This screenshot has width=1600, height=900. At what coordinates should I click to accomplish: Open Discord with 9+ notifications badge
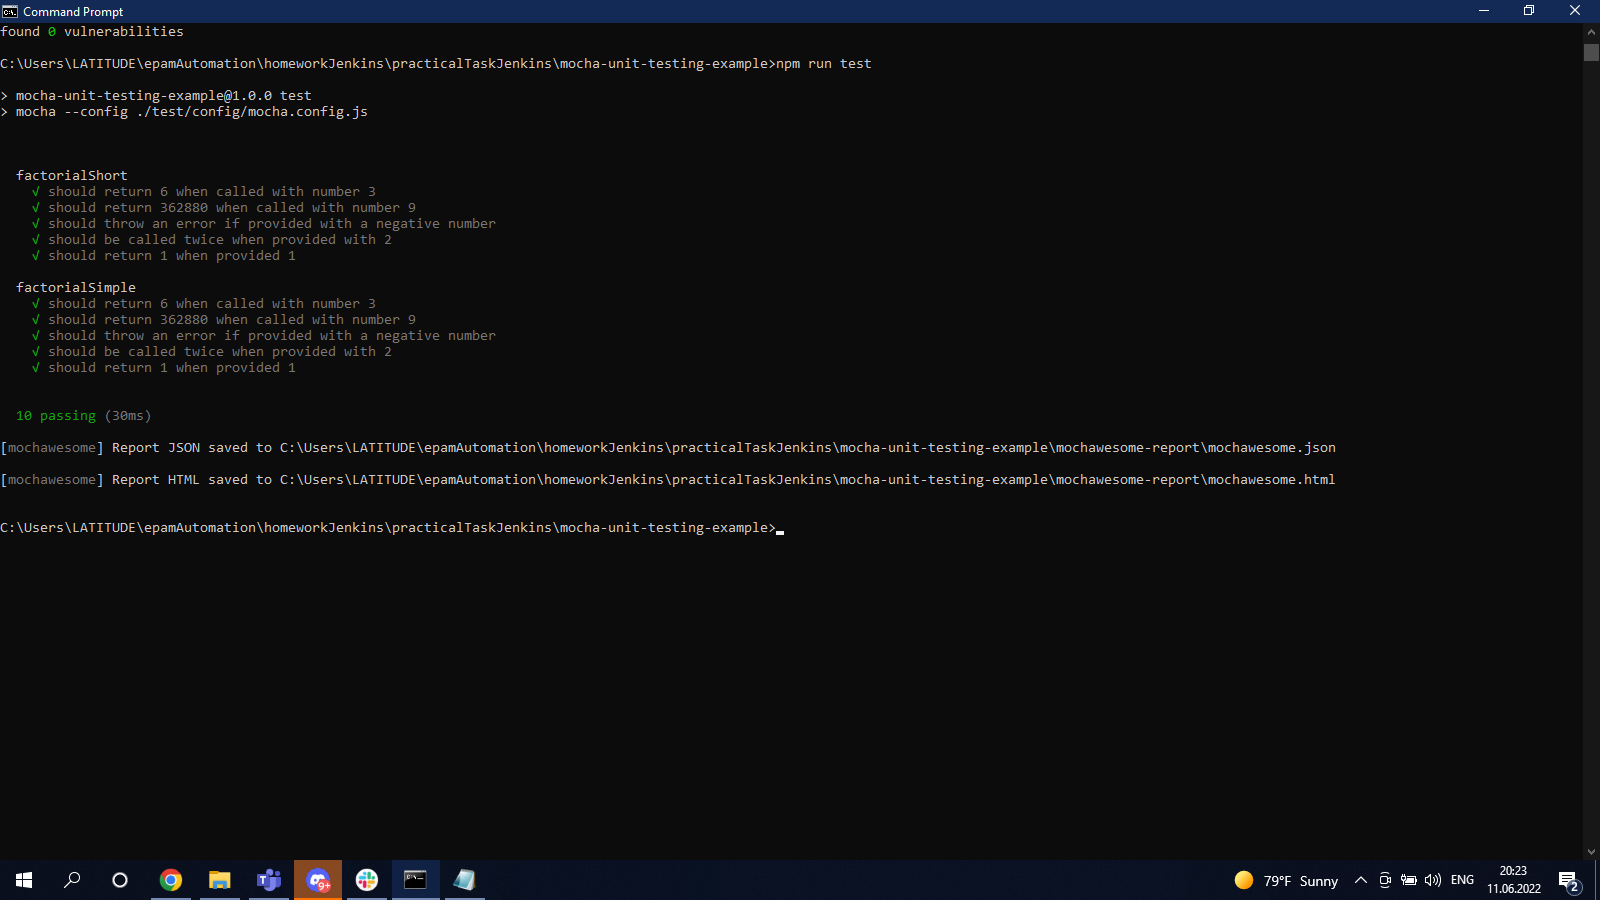(318, 880)
